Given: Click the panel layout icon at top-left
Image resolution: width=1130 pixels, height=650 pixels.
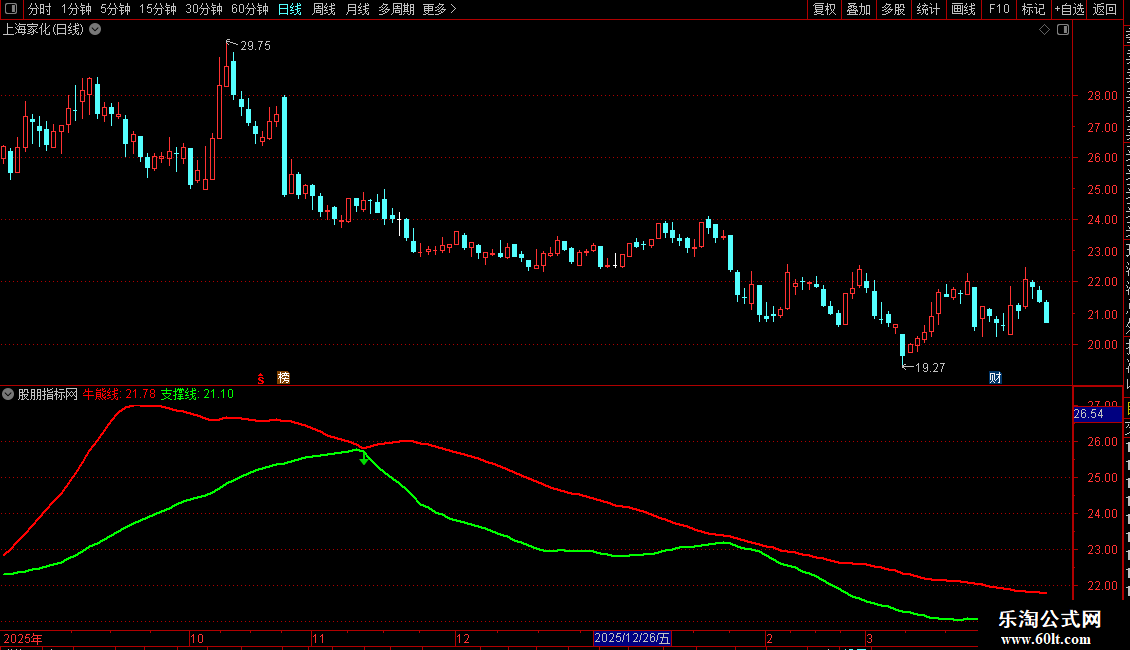Looking at the screenshot, I should [x=11, y=9].
